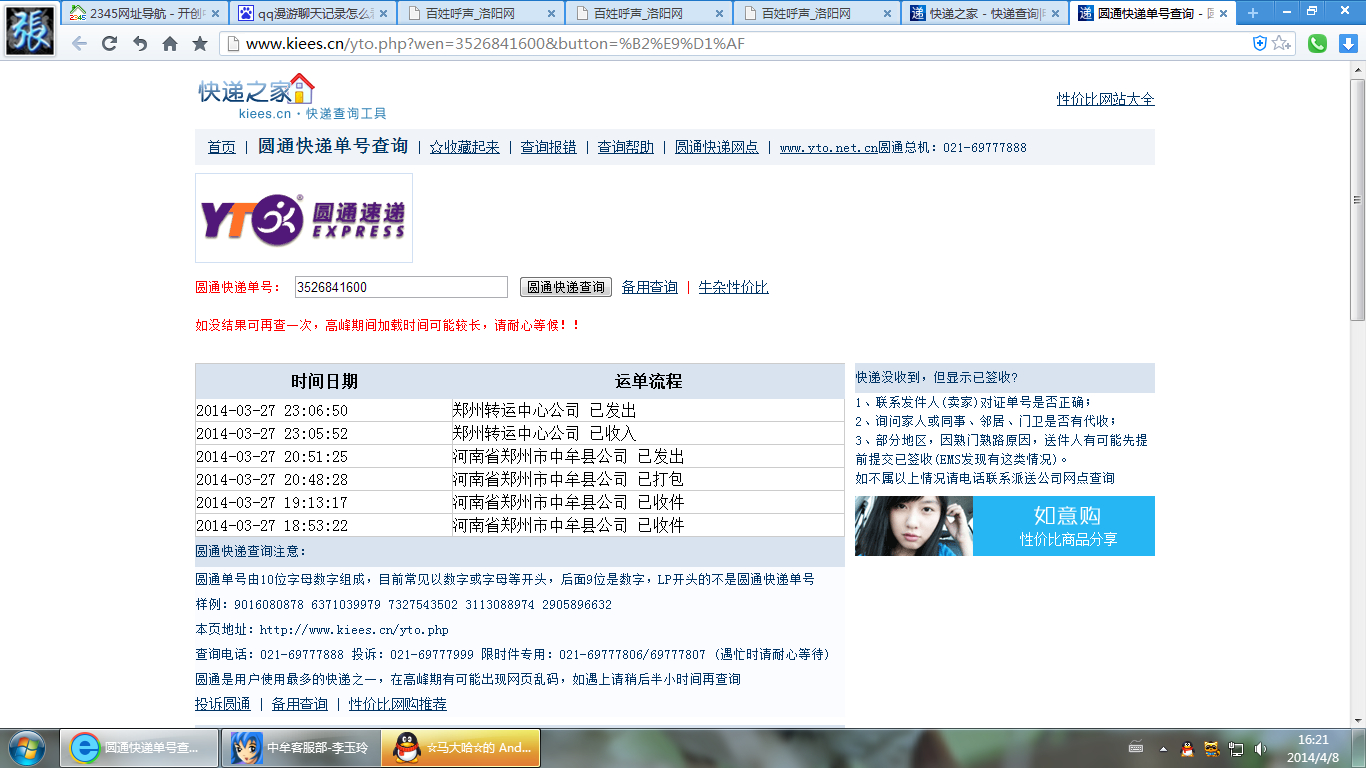Click the cat mascot tray icon
The width and height of the screenshot is (1366, 768).
[1211, 748]
